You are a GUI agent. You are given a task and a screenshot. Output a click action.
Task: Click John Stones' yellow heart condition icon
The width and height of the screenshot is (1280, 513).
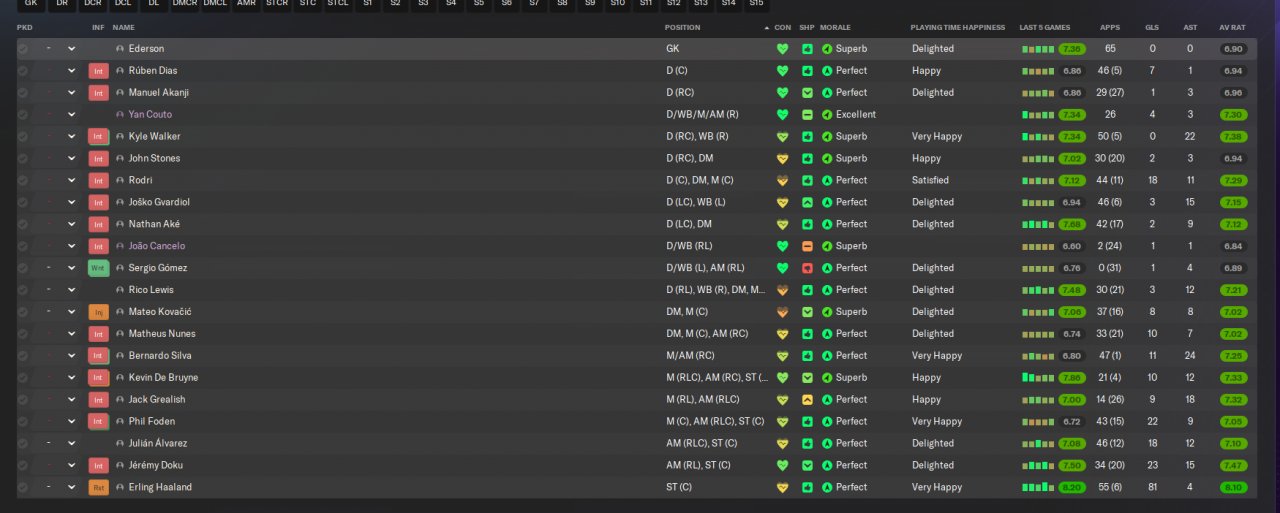coord(782,158)
